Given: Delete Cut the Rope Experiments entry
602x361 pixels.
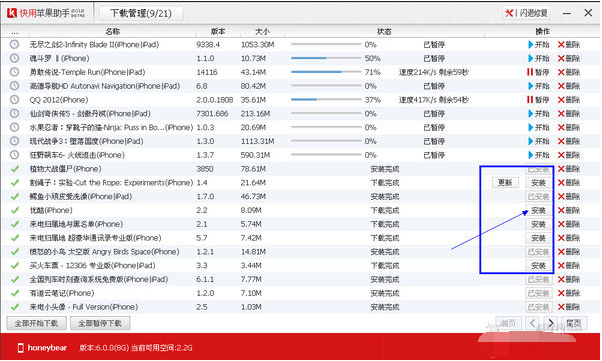Looking at the screenshot, I should (x=569, y=183).
